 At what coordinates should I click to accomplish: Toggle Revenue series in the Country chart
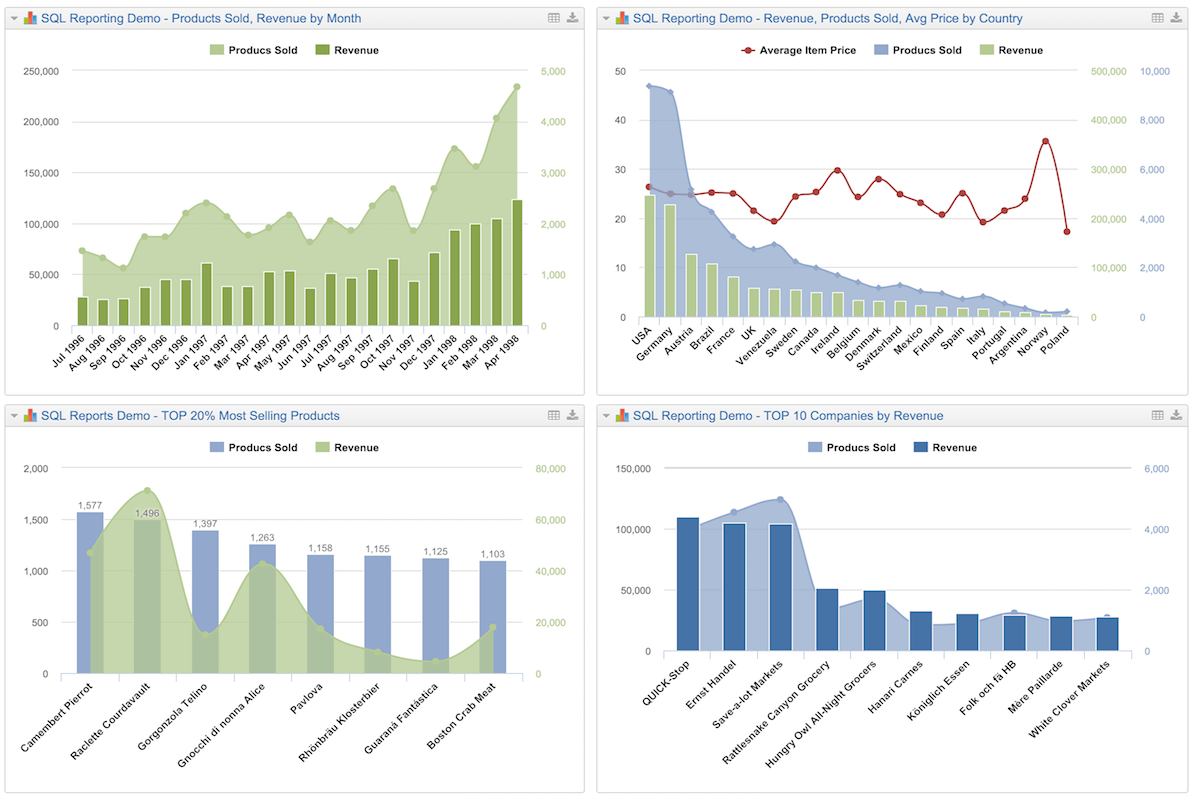point(1011,50)
